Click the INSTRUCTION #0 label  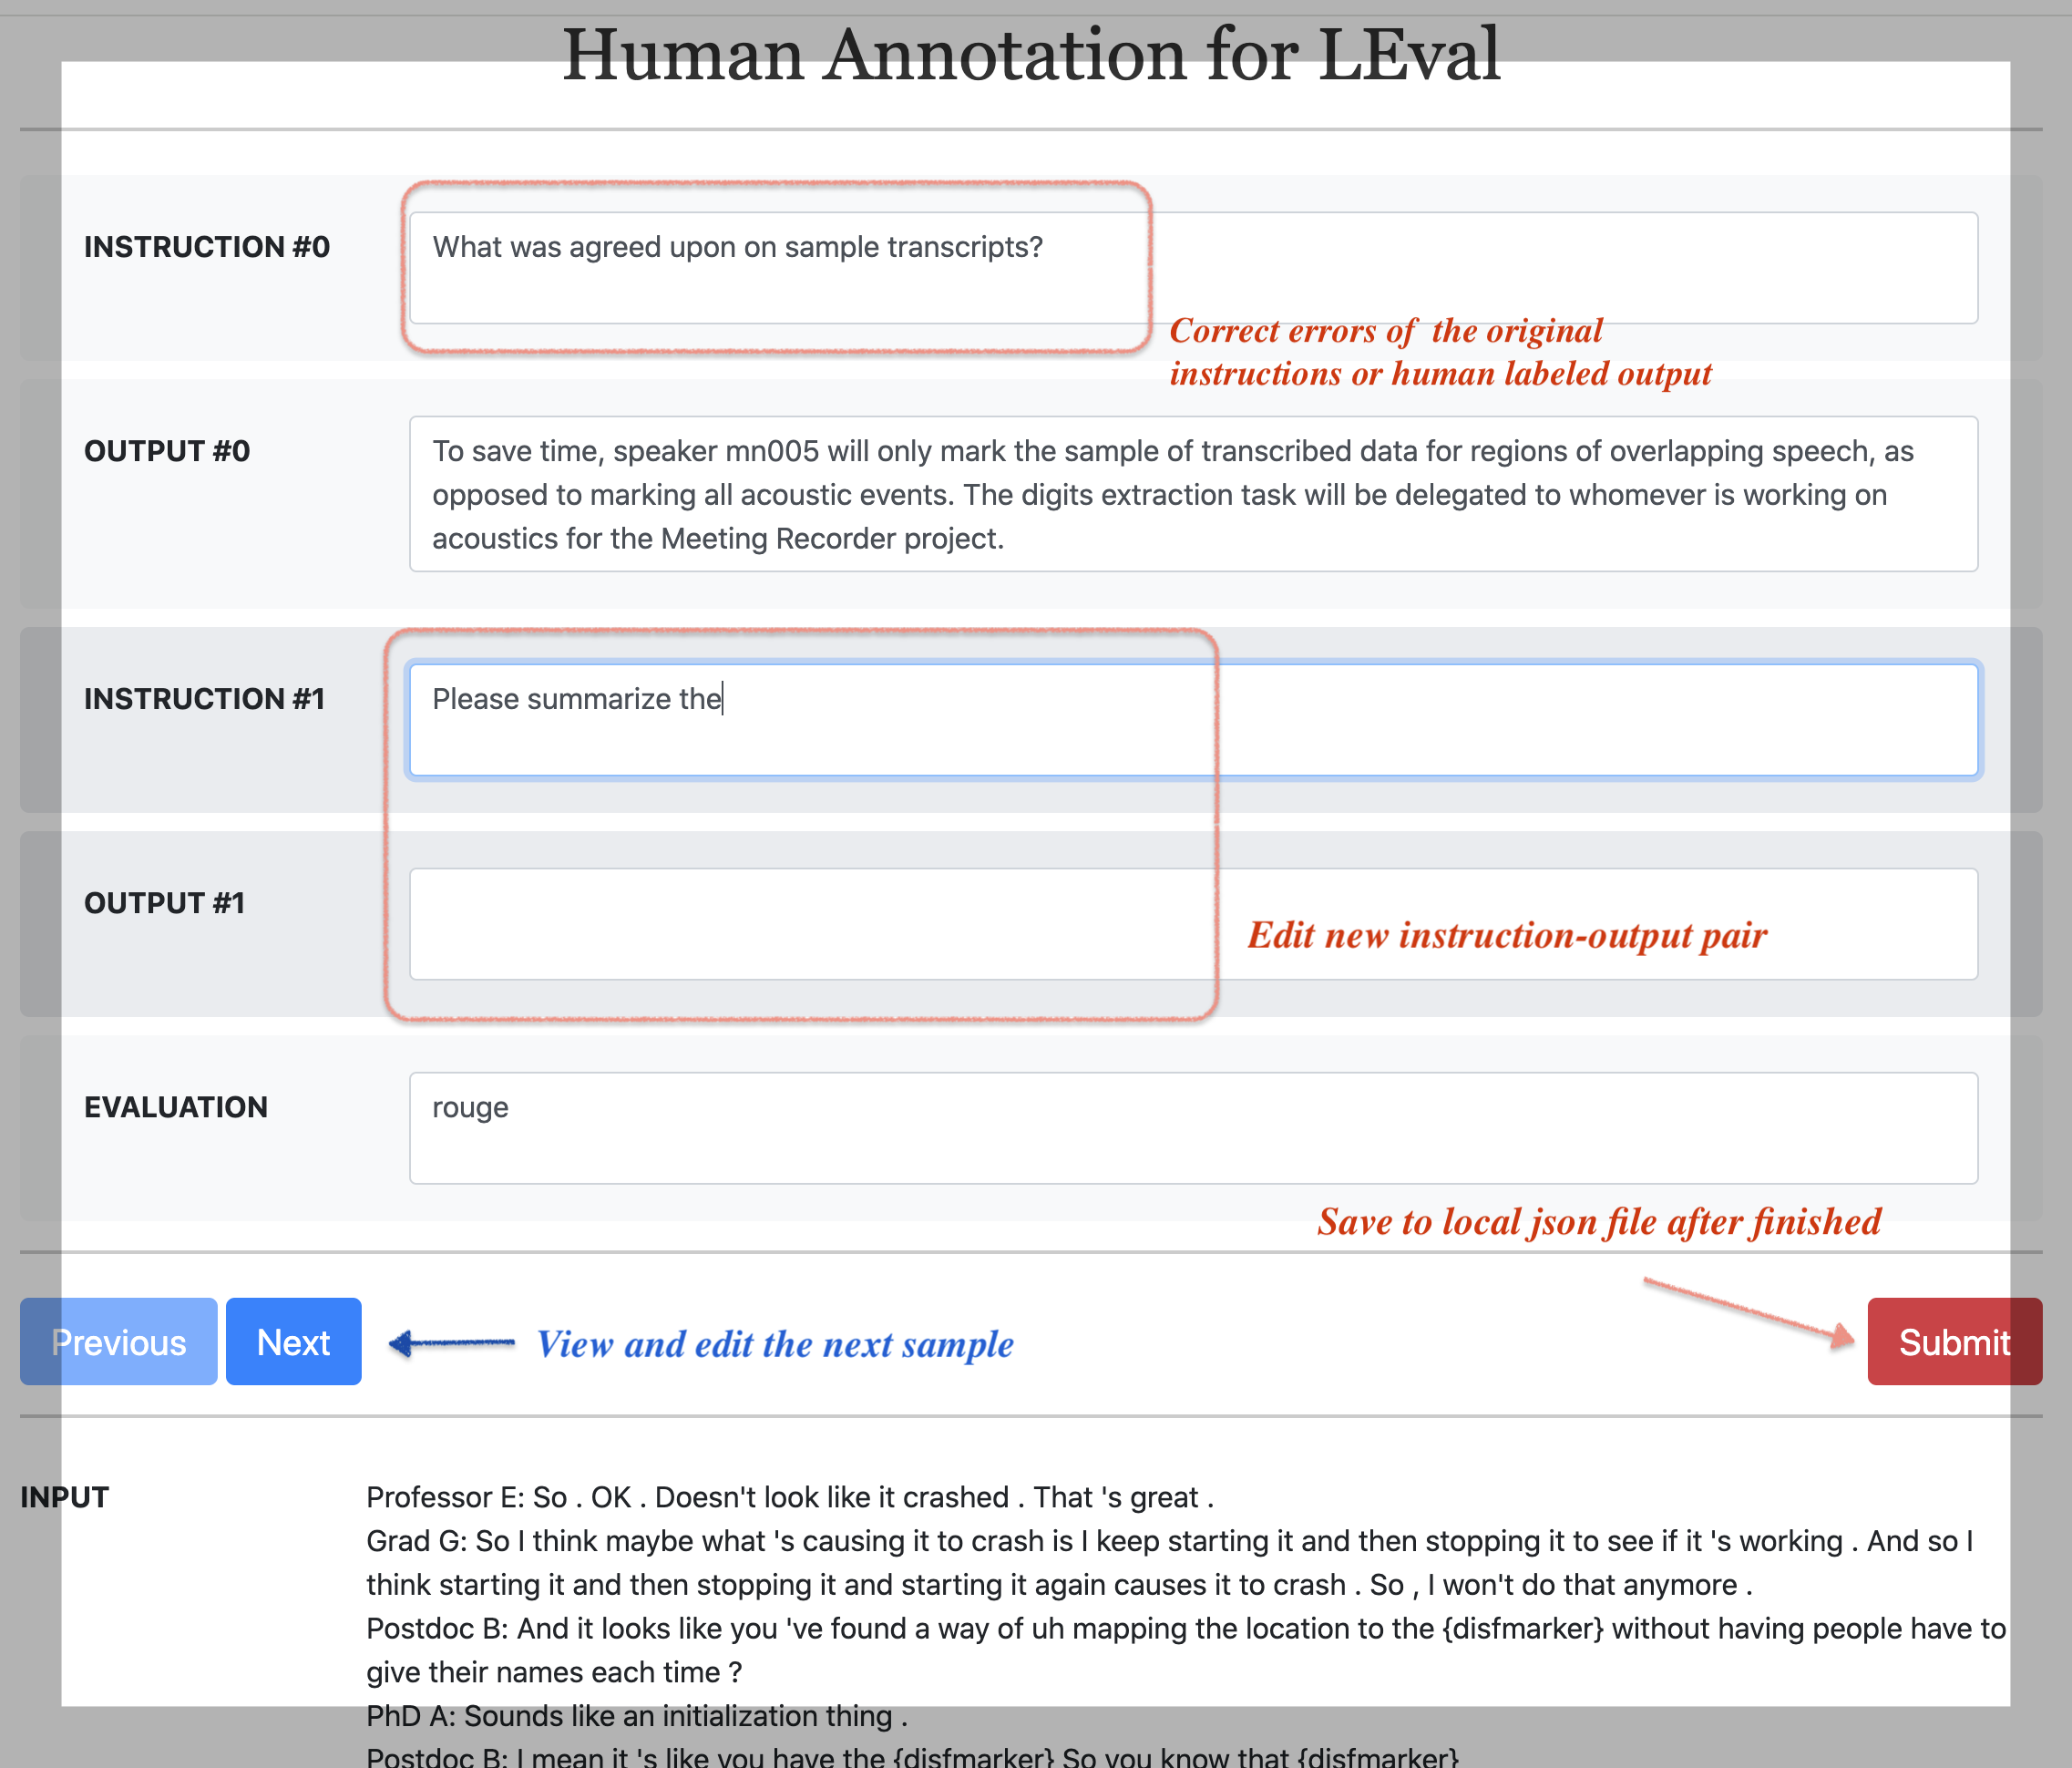(x=206, y=247)
